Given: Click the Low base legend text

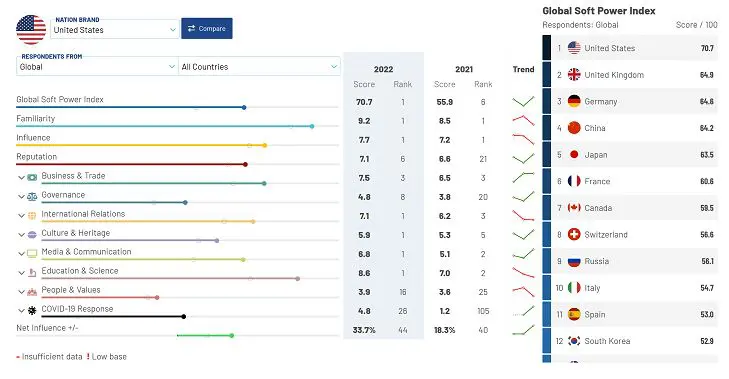Looking at the screenshot, I should click(109, 357).
